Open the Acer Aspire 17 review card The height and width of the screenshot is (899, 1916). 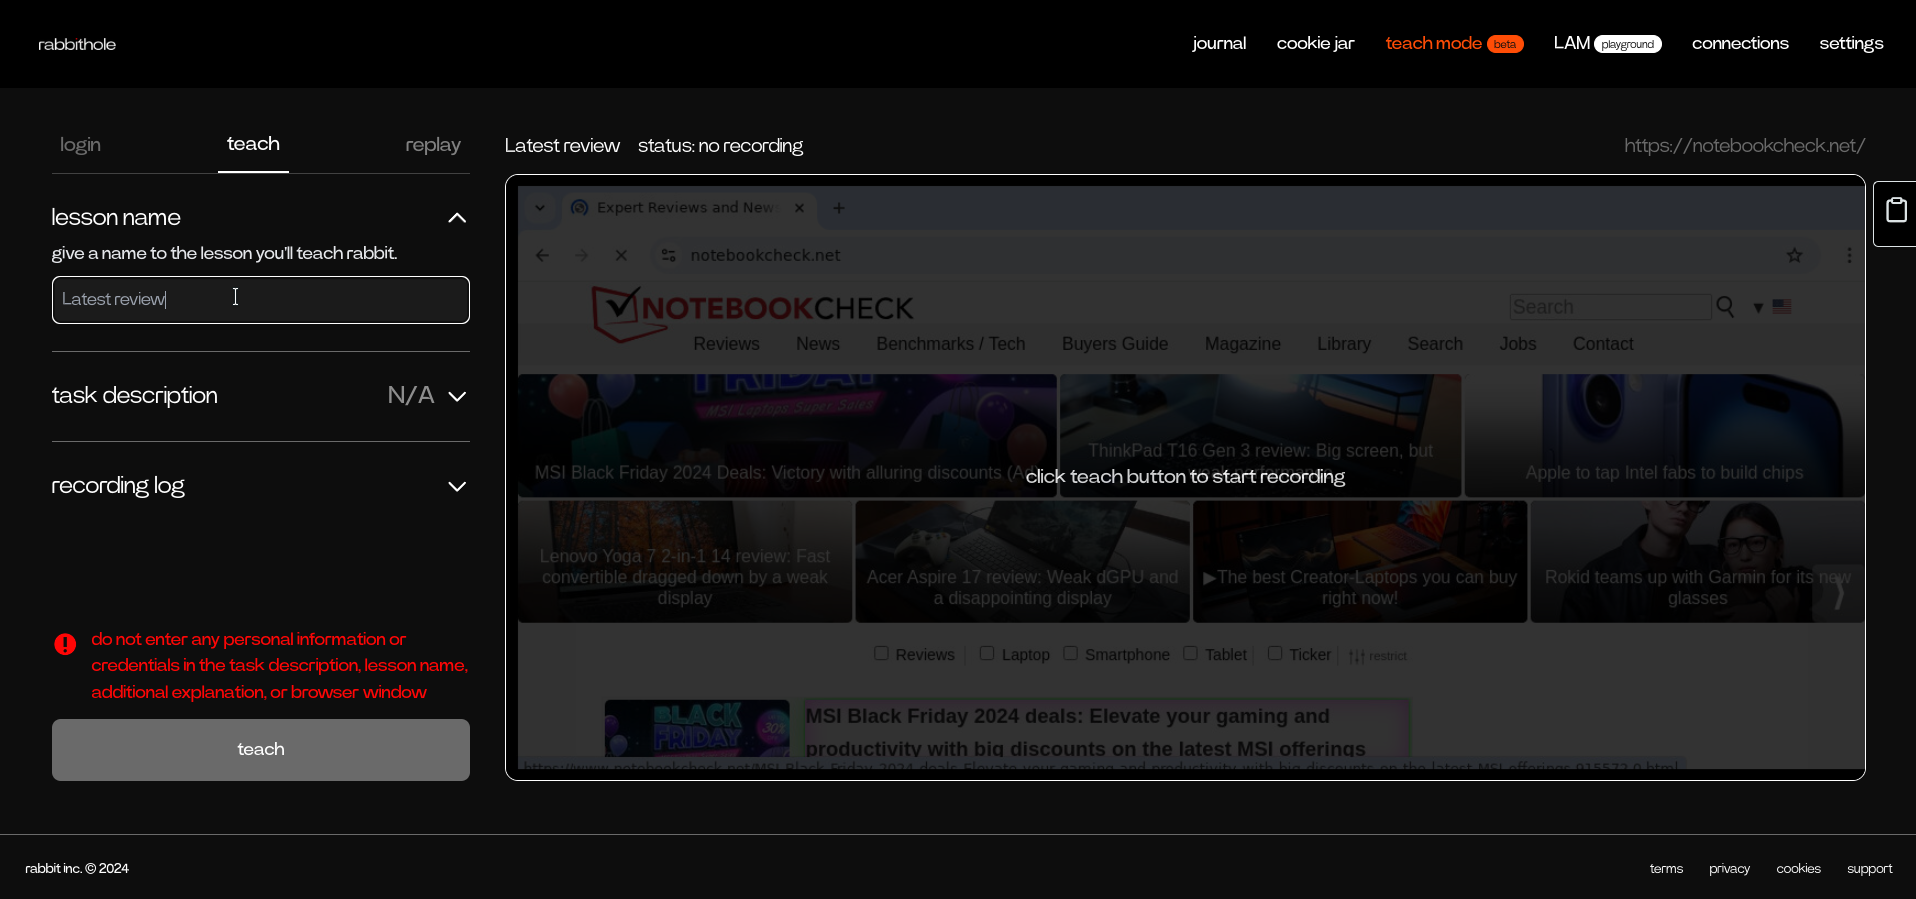pos(1022,562)
